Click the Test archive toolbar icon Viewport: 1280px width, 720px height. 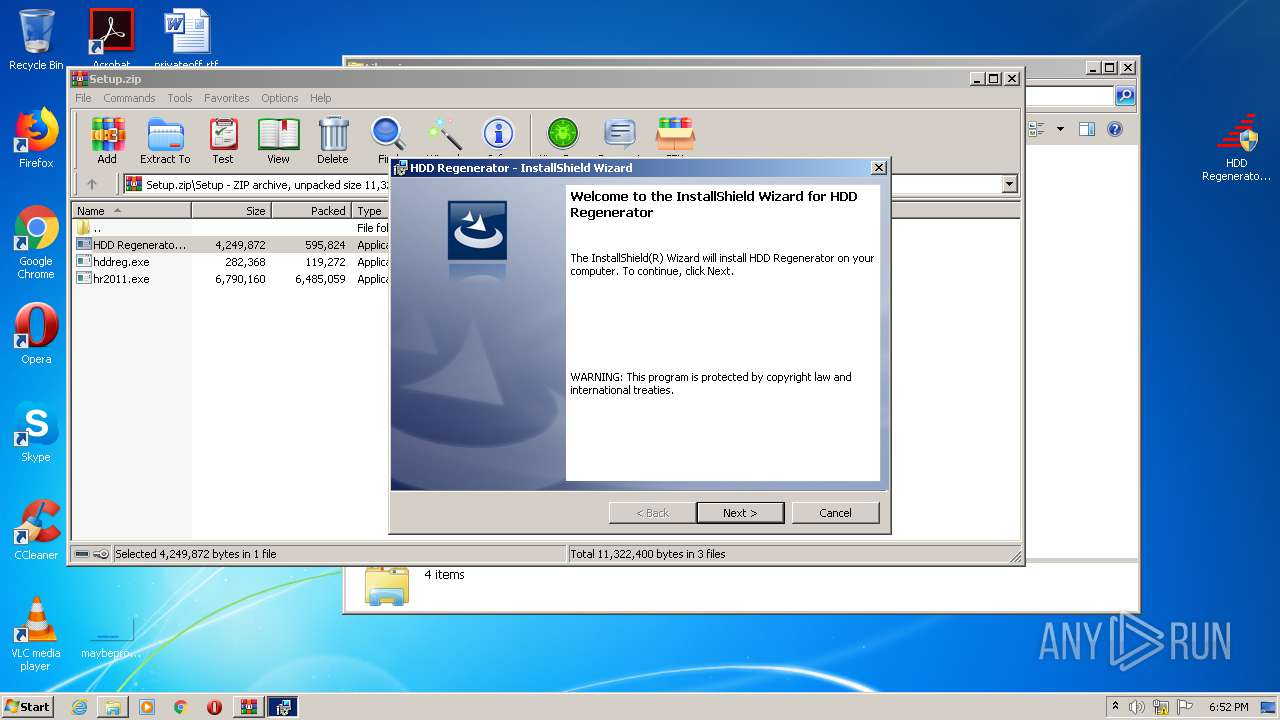tap(223, 140)
